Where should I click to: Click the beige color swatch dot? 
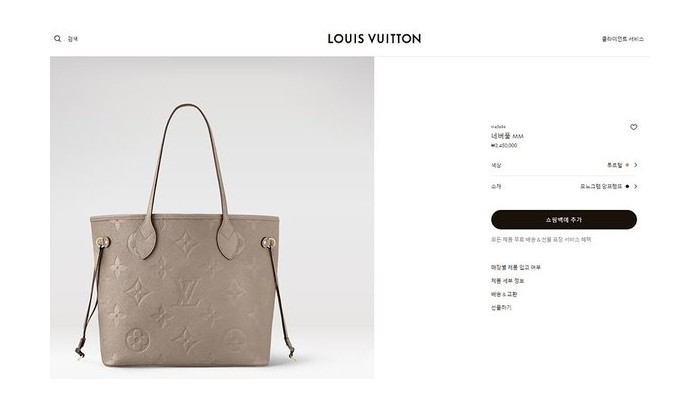pos(627,165)
